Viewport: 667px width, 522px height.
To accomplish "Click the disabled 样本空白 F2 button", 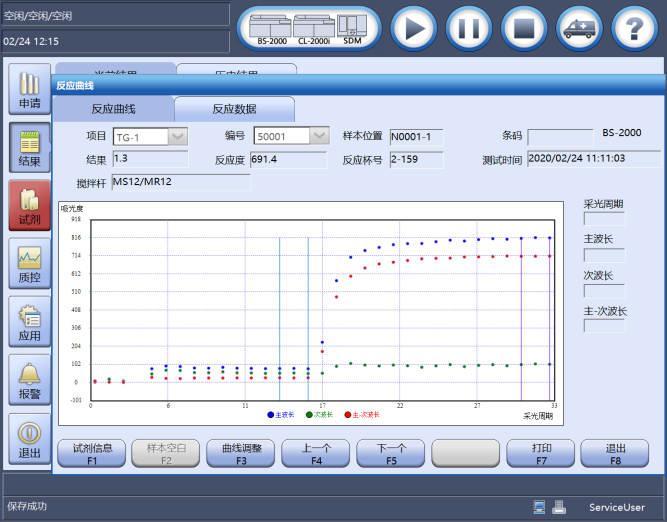I will tap(166, 454).
